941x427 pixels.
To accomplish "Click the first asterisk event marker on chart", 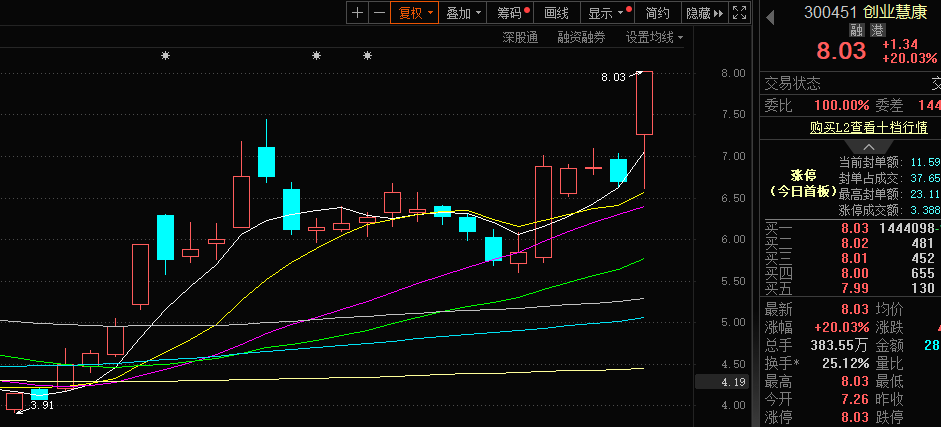I will tap(166, 57).
